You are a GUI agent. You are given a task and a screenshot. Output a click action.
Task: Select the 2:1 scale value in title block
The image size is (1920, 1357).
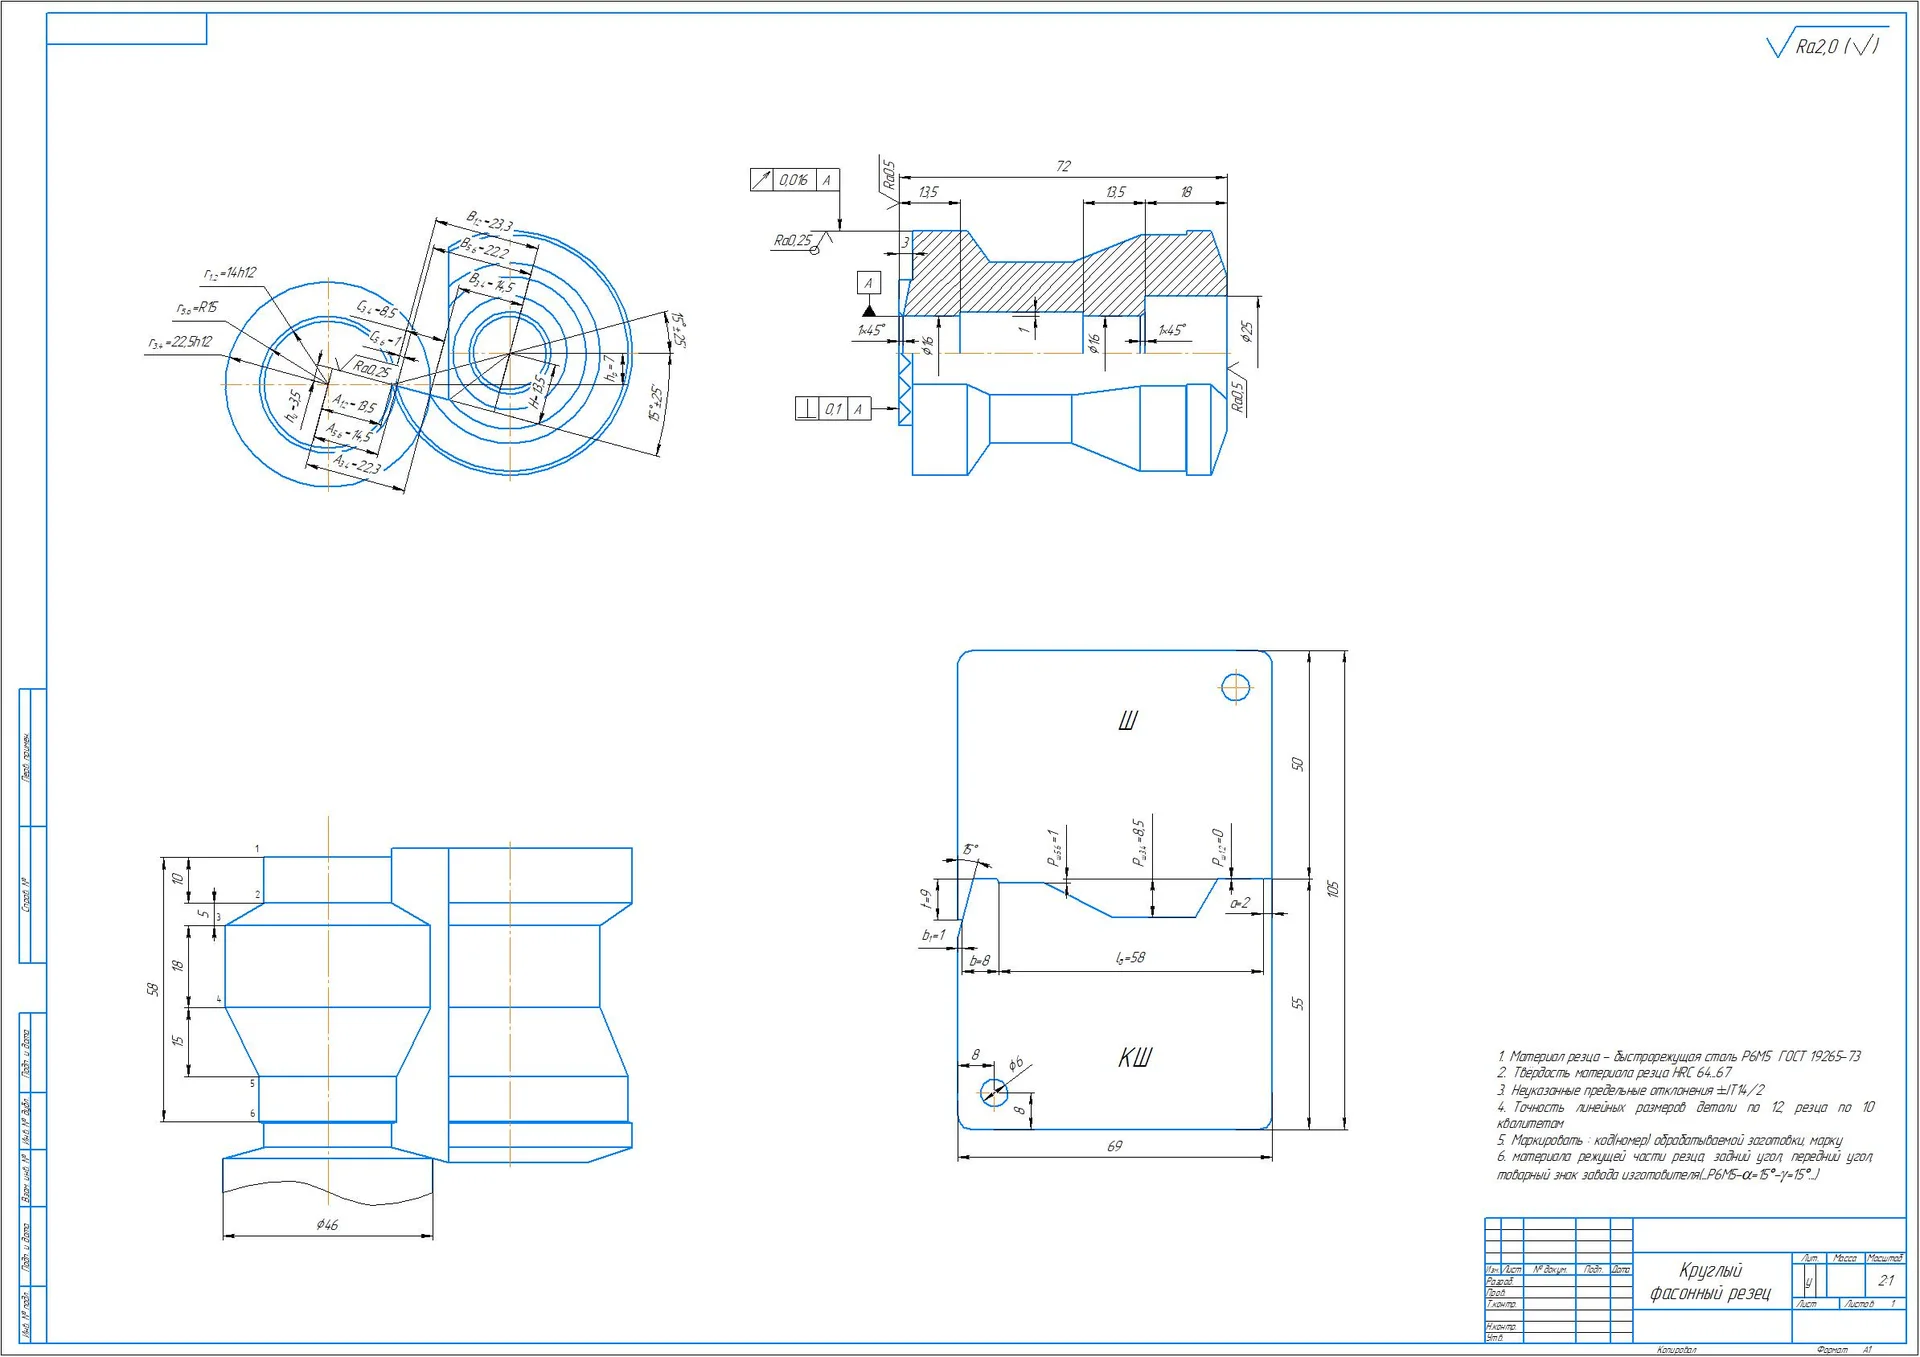click(1885, 1280)
